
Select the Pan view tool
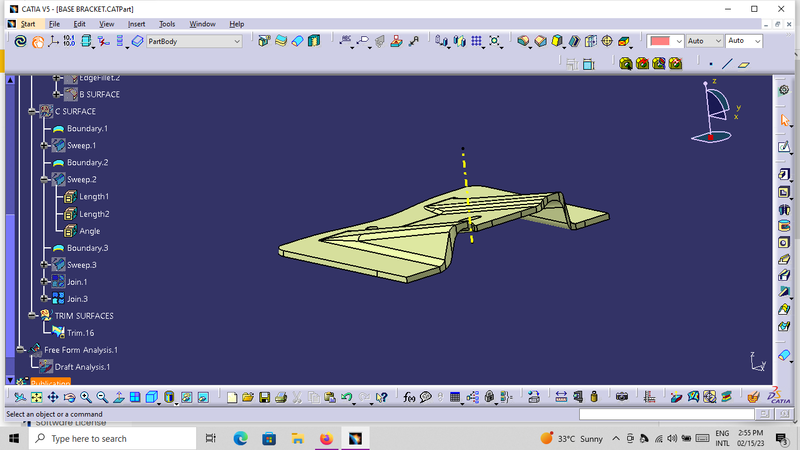(53, 397)
